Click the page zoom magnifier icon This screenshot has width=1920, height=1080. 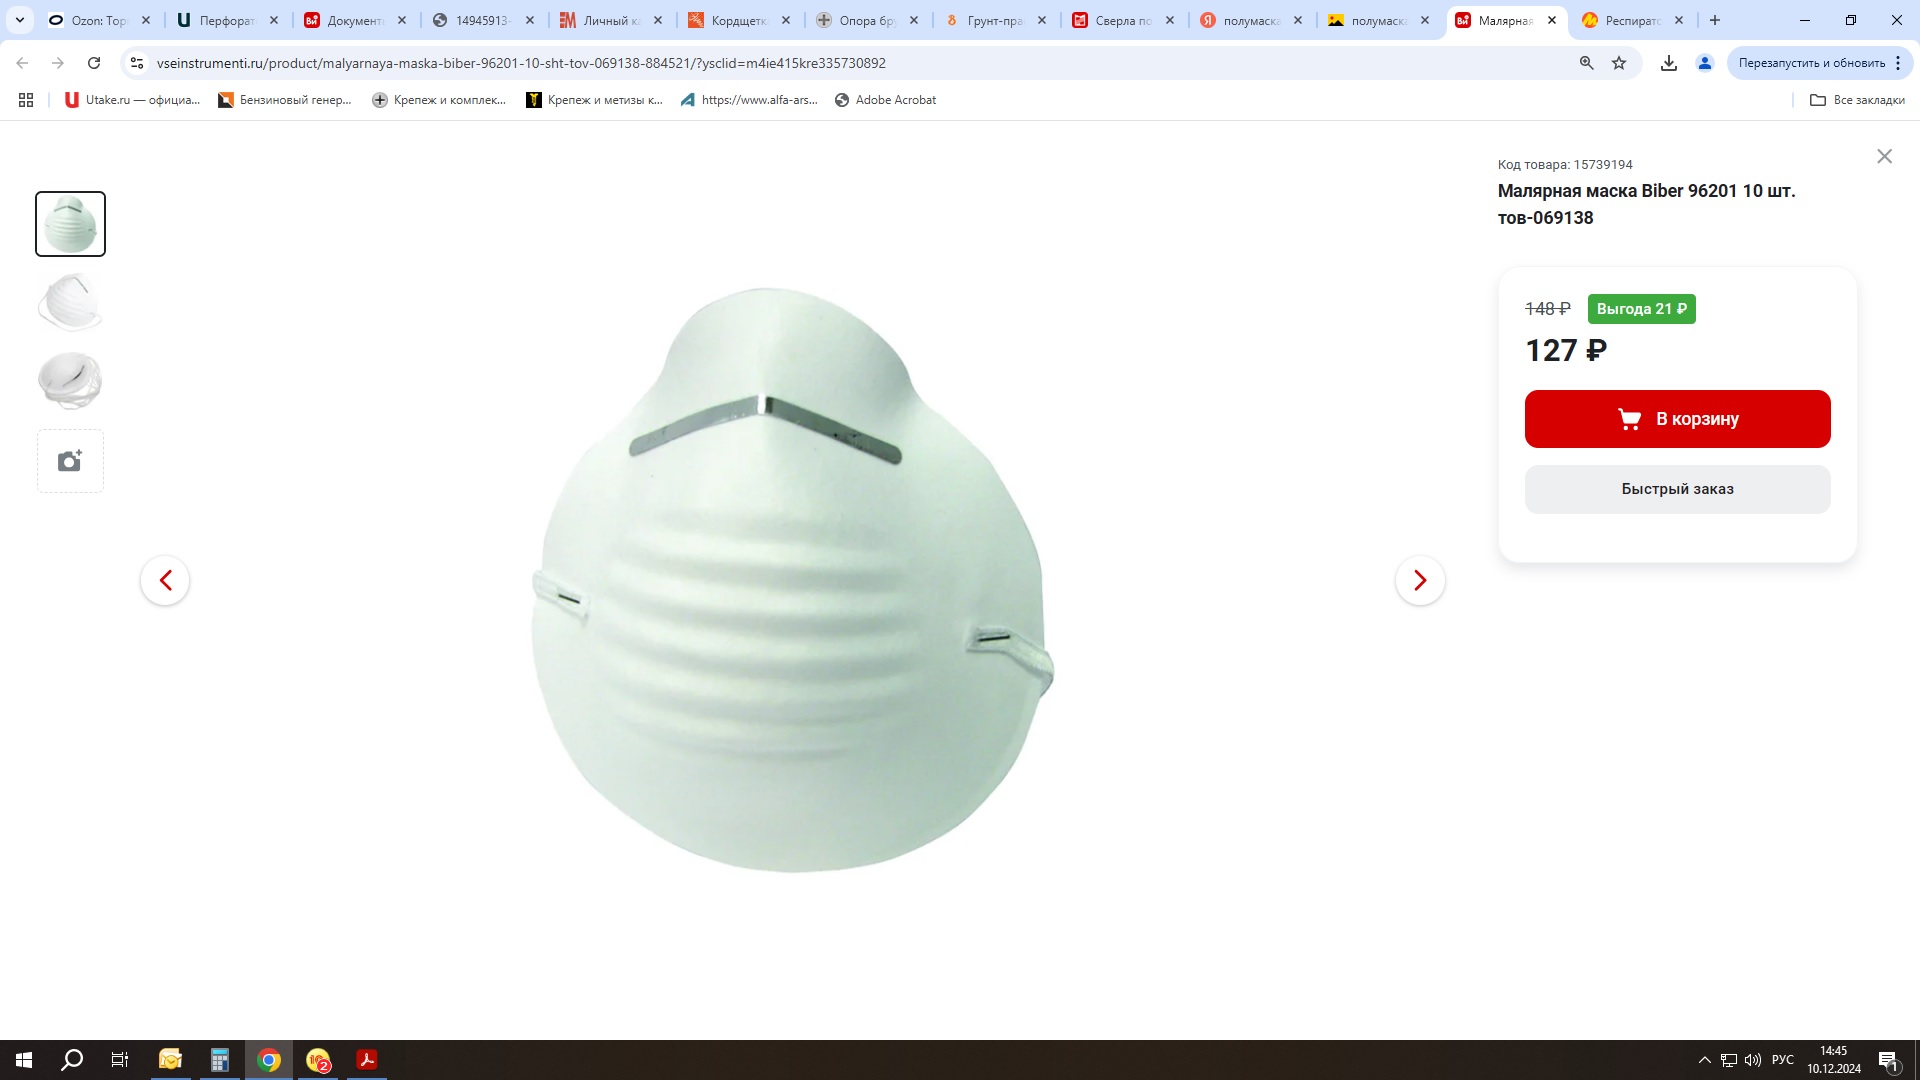click(1586, 63)
